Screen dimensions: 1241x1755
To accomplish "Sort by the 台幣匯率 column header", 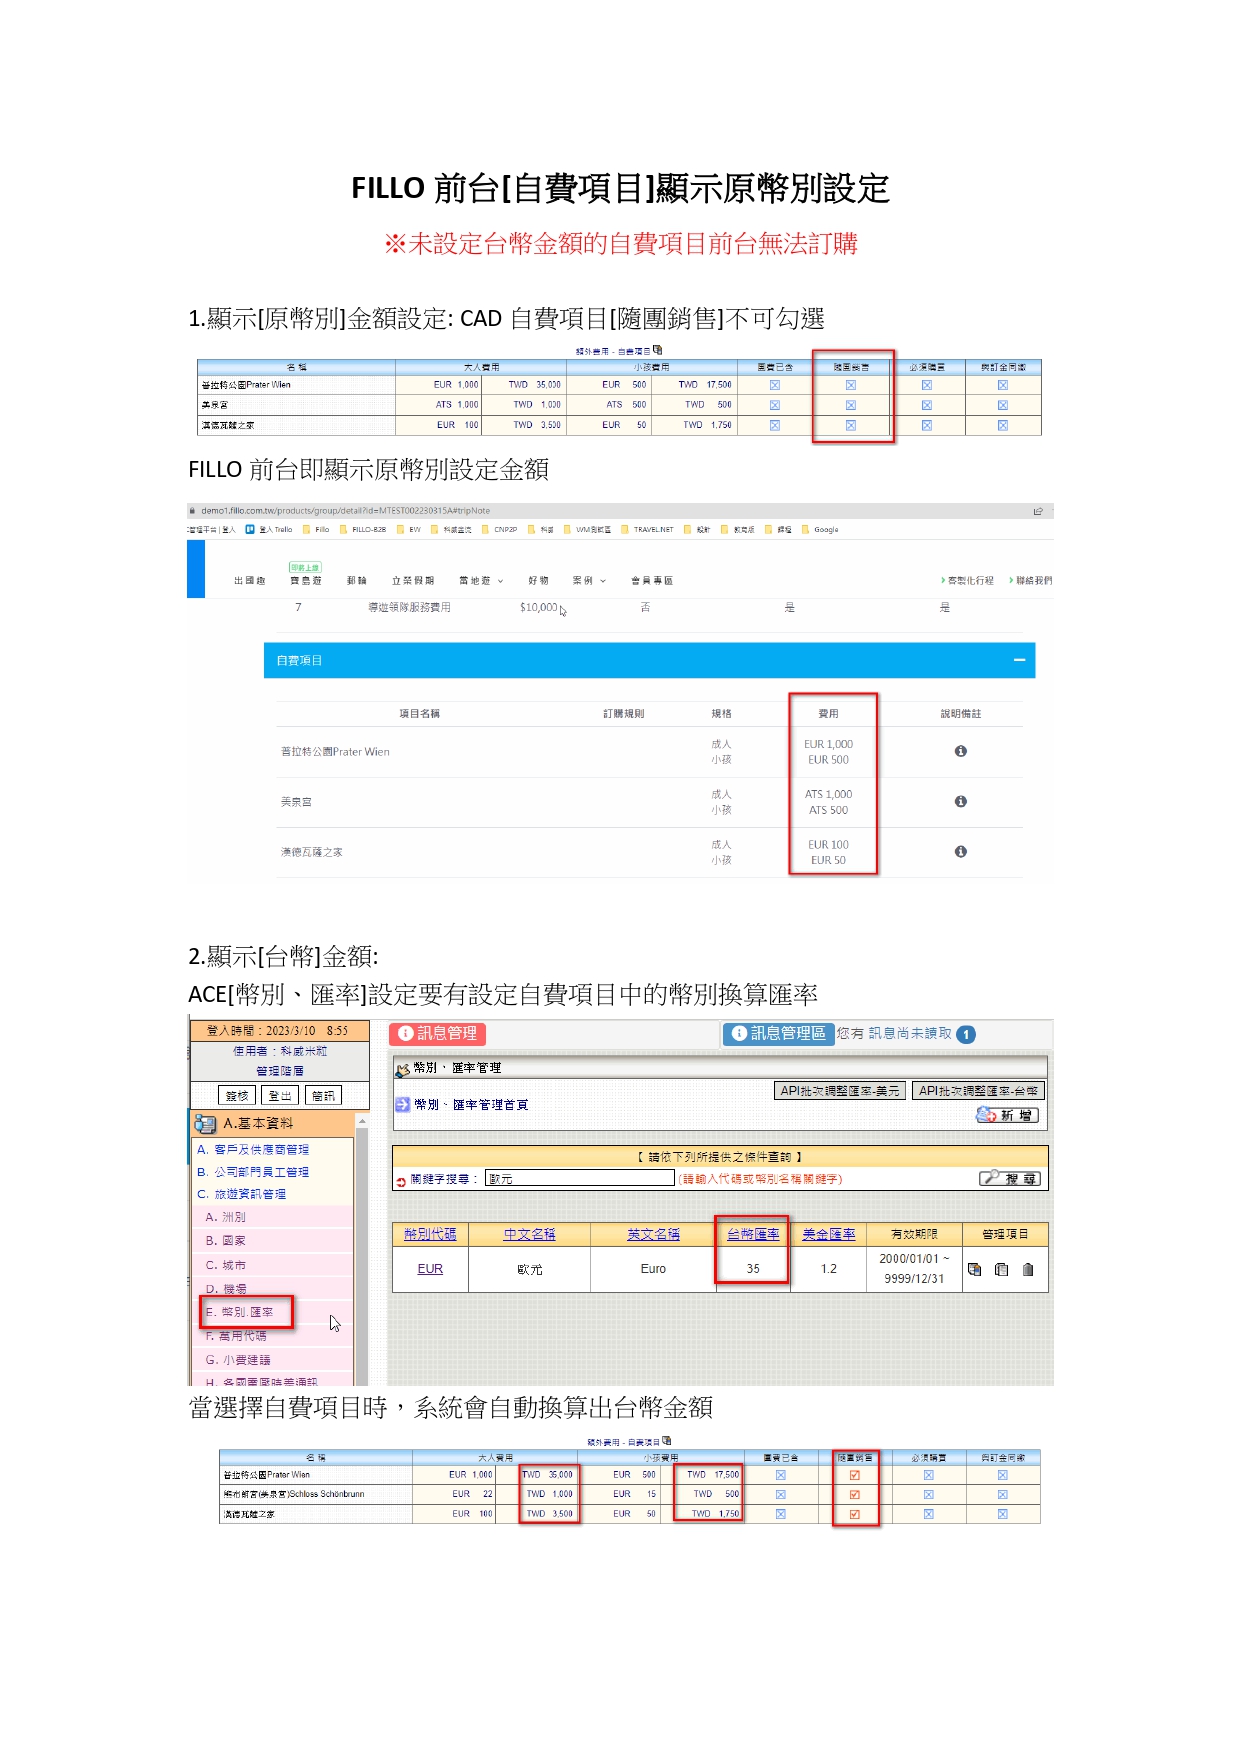I will tap(753, 1234).
